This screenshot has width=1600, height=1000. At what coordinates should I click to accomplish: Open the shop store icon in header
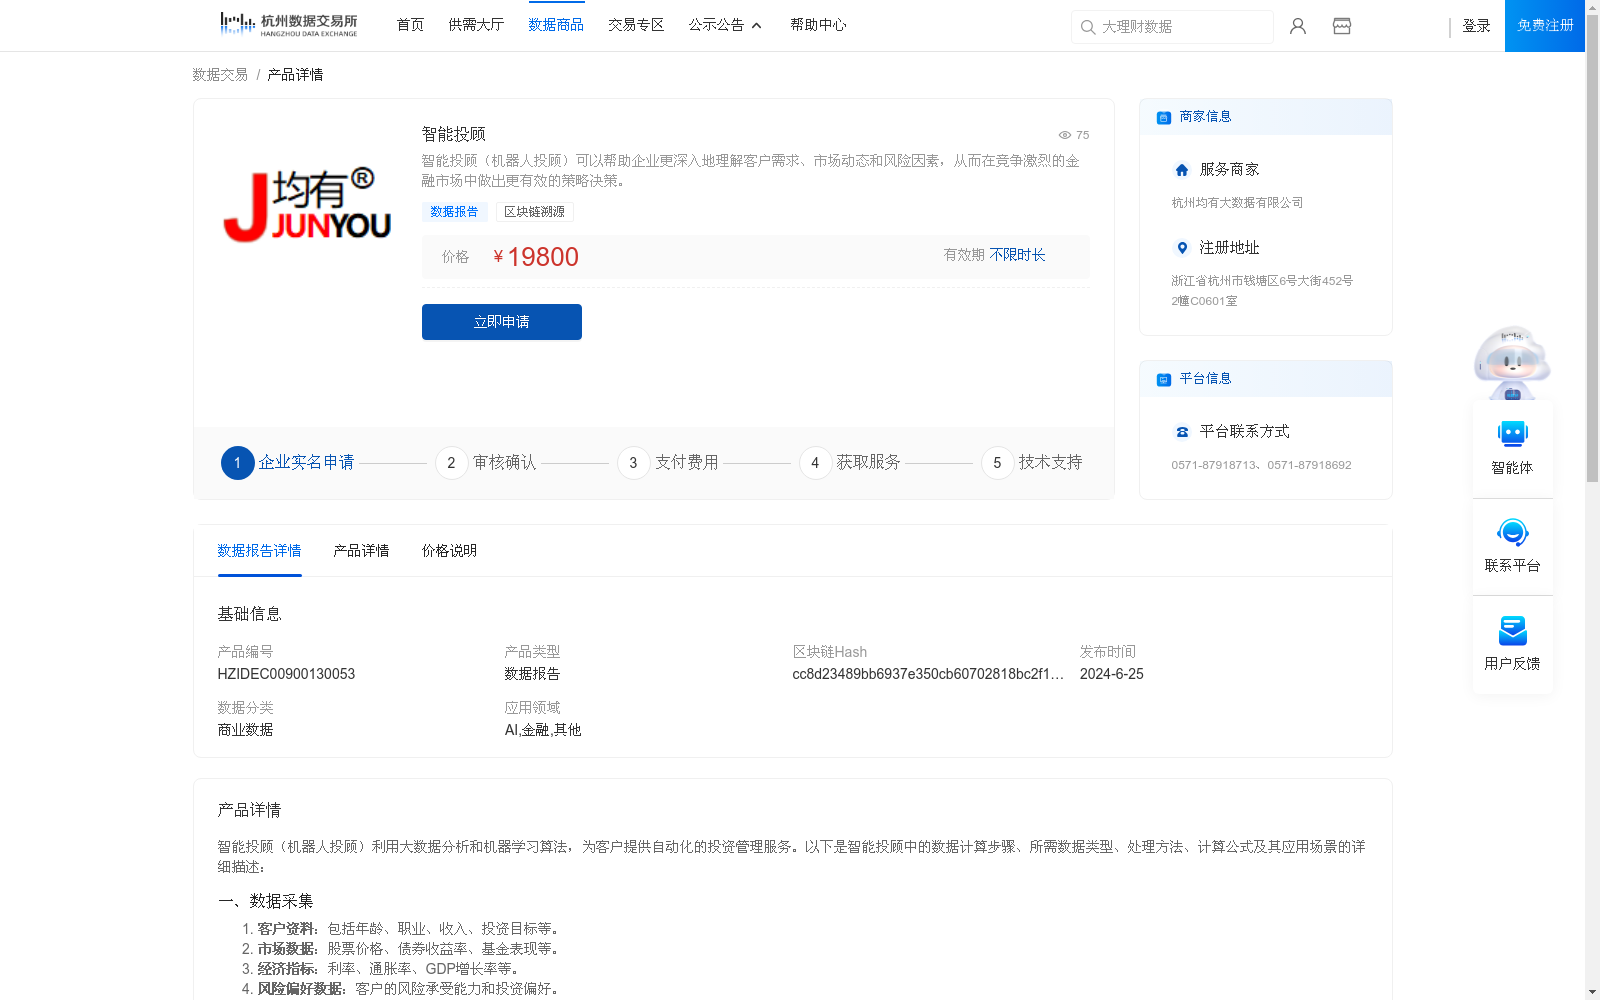pos(1342,26)
